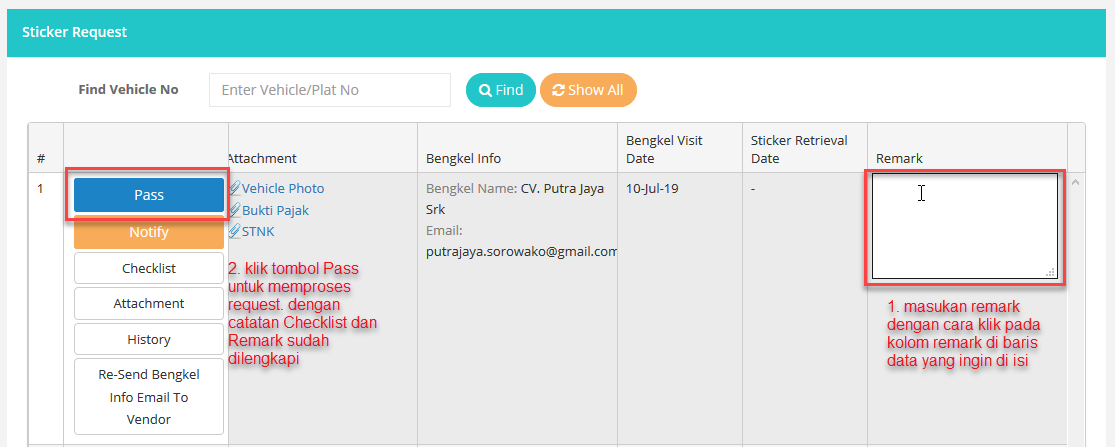Open the Checklist for row 1
Viewport: 1115px width, 447px height.
(x=149, y=268)
